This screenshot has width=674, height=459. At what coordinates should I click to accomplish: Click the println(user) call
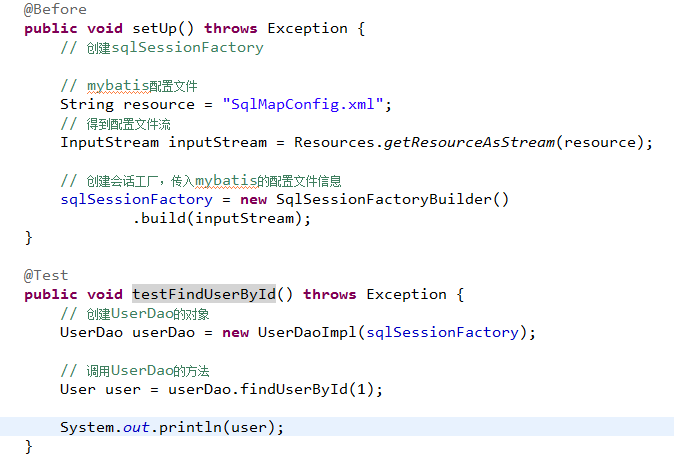click(x=217, y=428)
